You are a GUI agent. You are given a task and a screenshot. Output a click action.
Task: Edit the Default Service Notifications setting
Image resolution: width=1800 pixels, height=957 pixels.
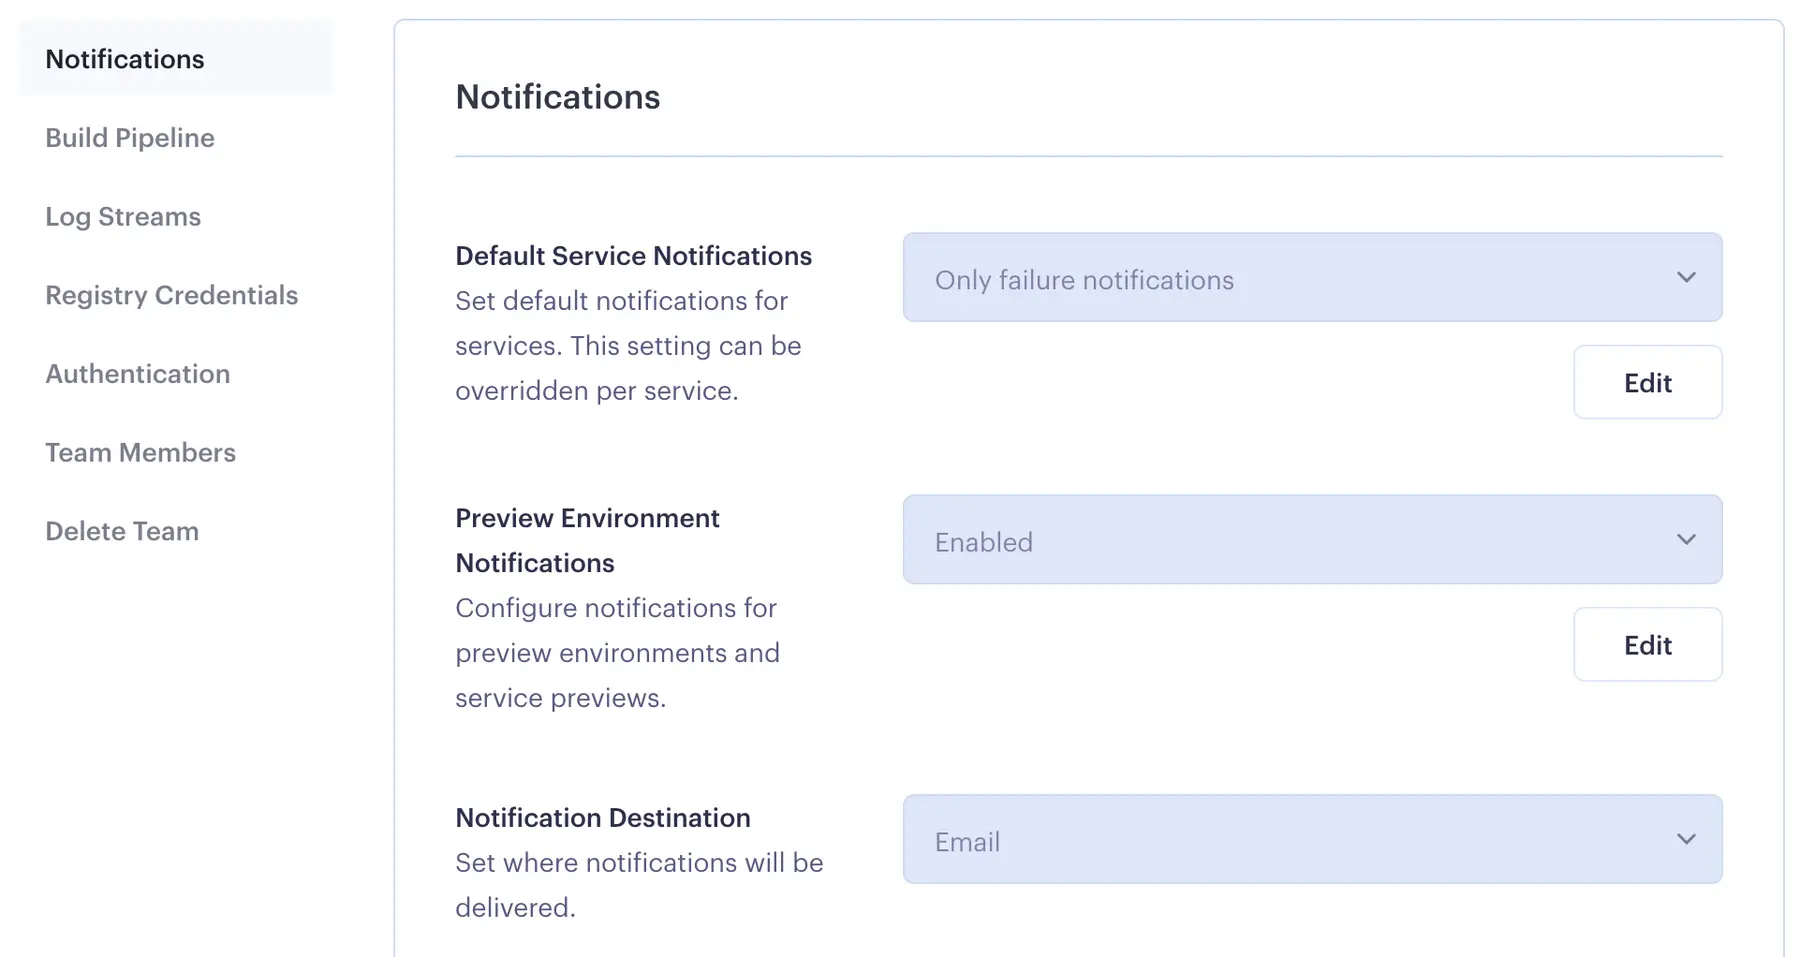(x=1647, y=382)
